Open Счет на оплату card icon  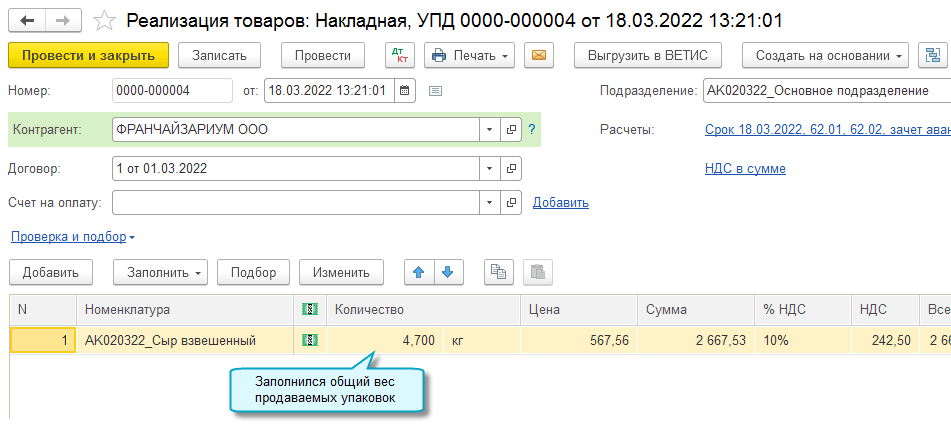coord(511,203)
